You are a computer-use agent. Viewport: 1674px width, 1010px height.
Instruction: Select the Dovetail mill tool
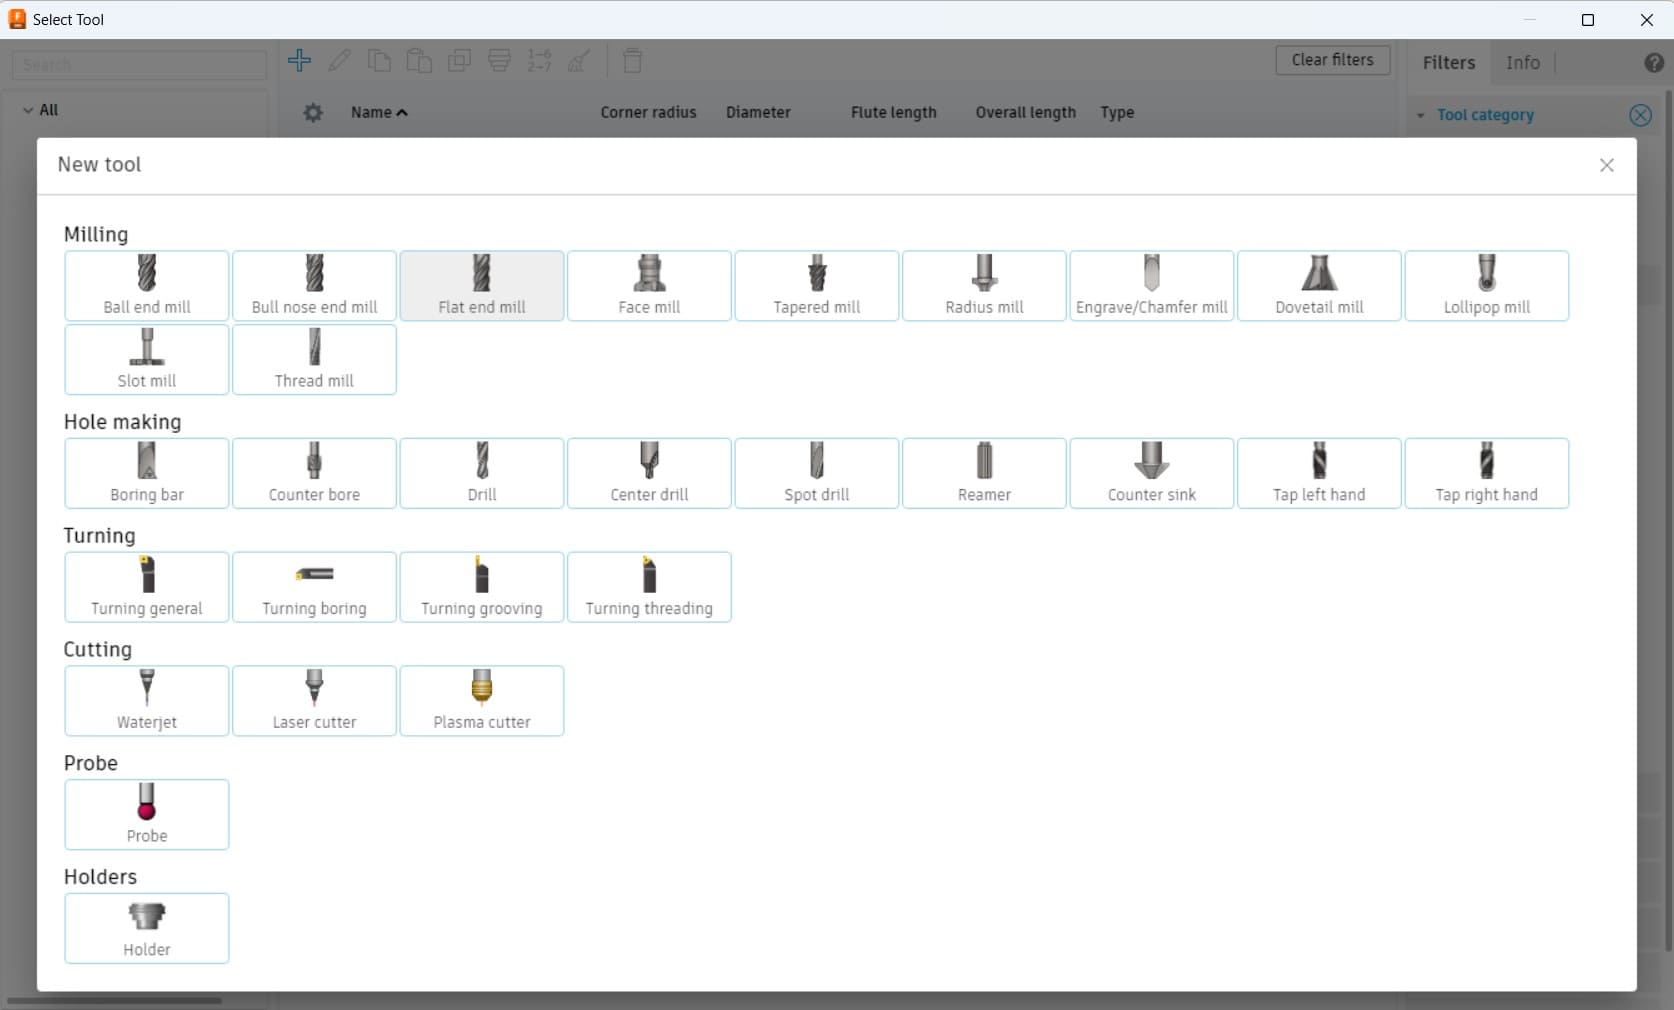tap(1319, 286)
